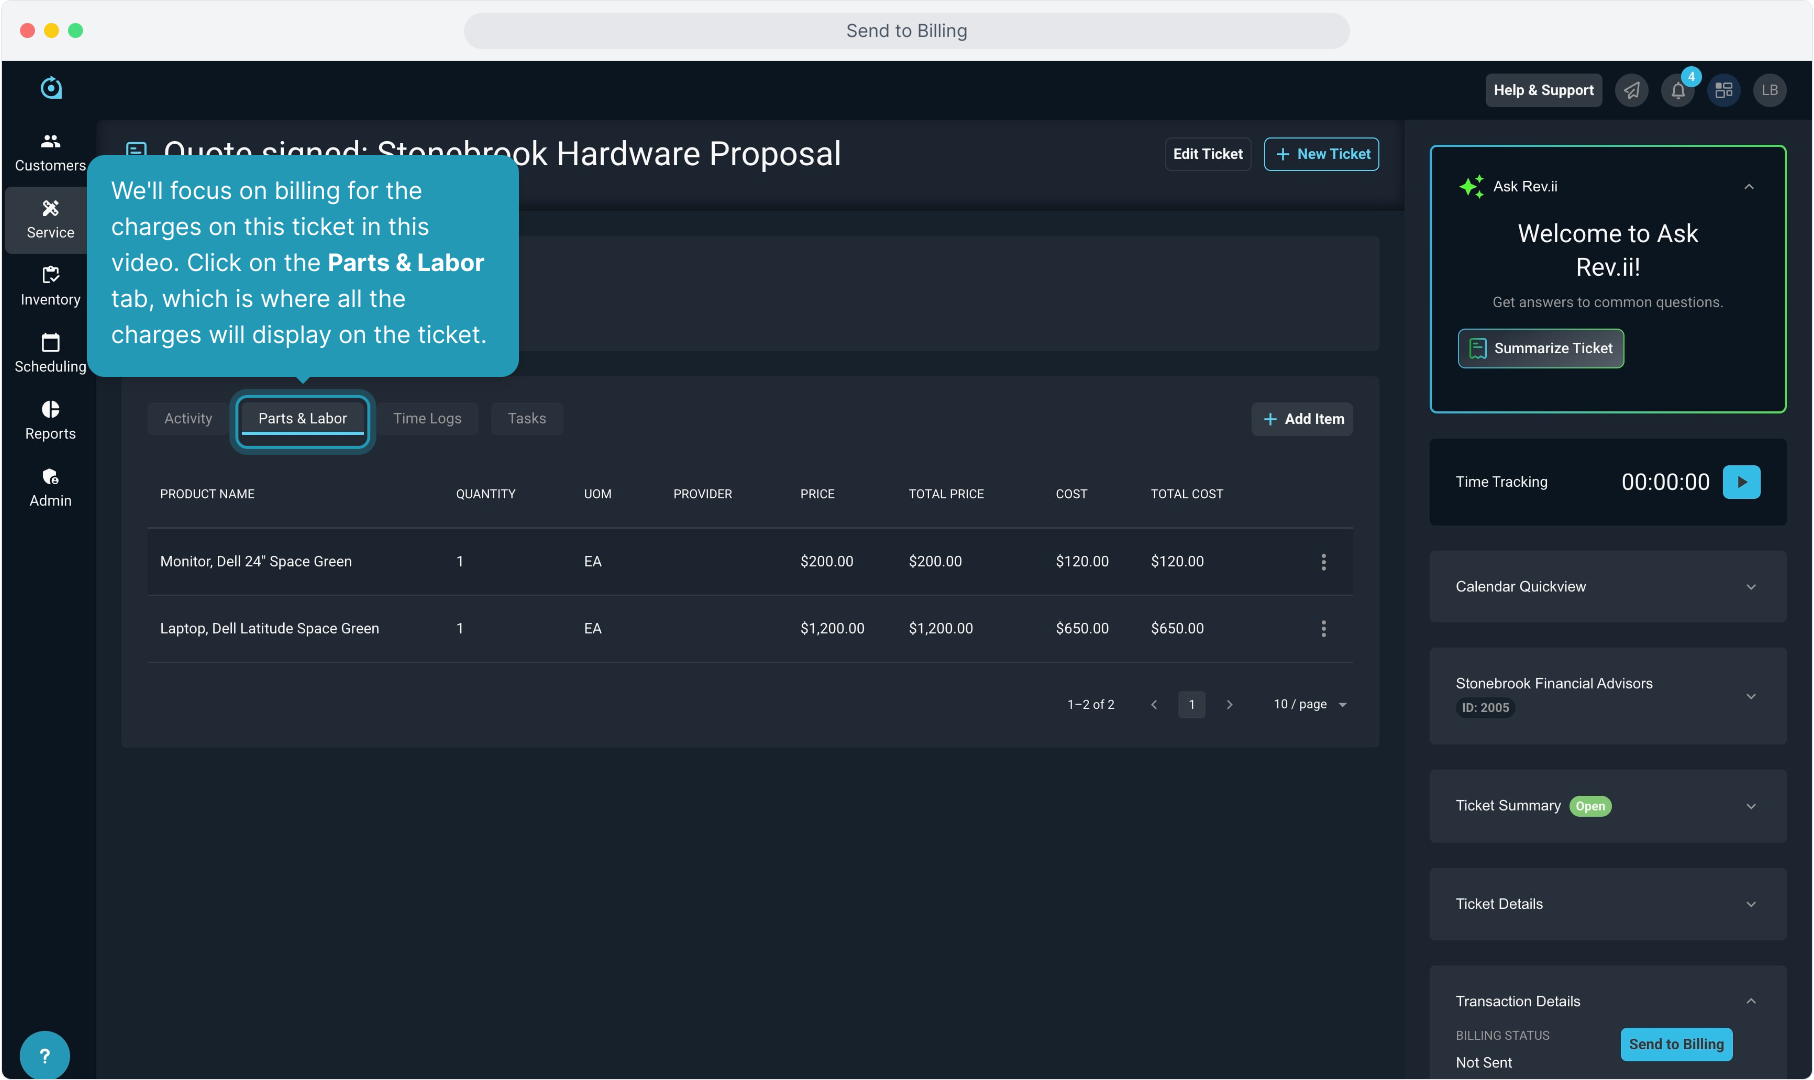Open the dashboard grid icon in header
Viewport: 1814px width, 1080px height.
coord(1724,90)
